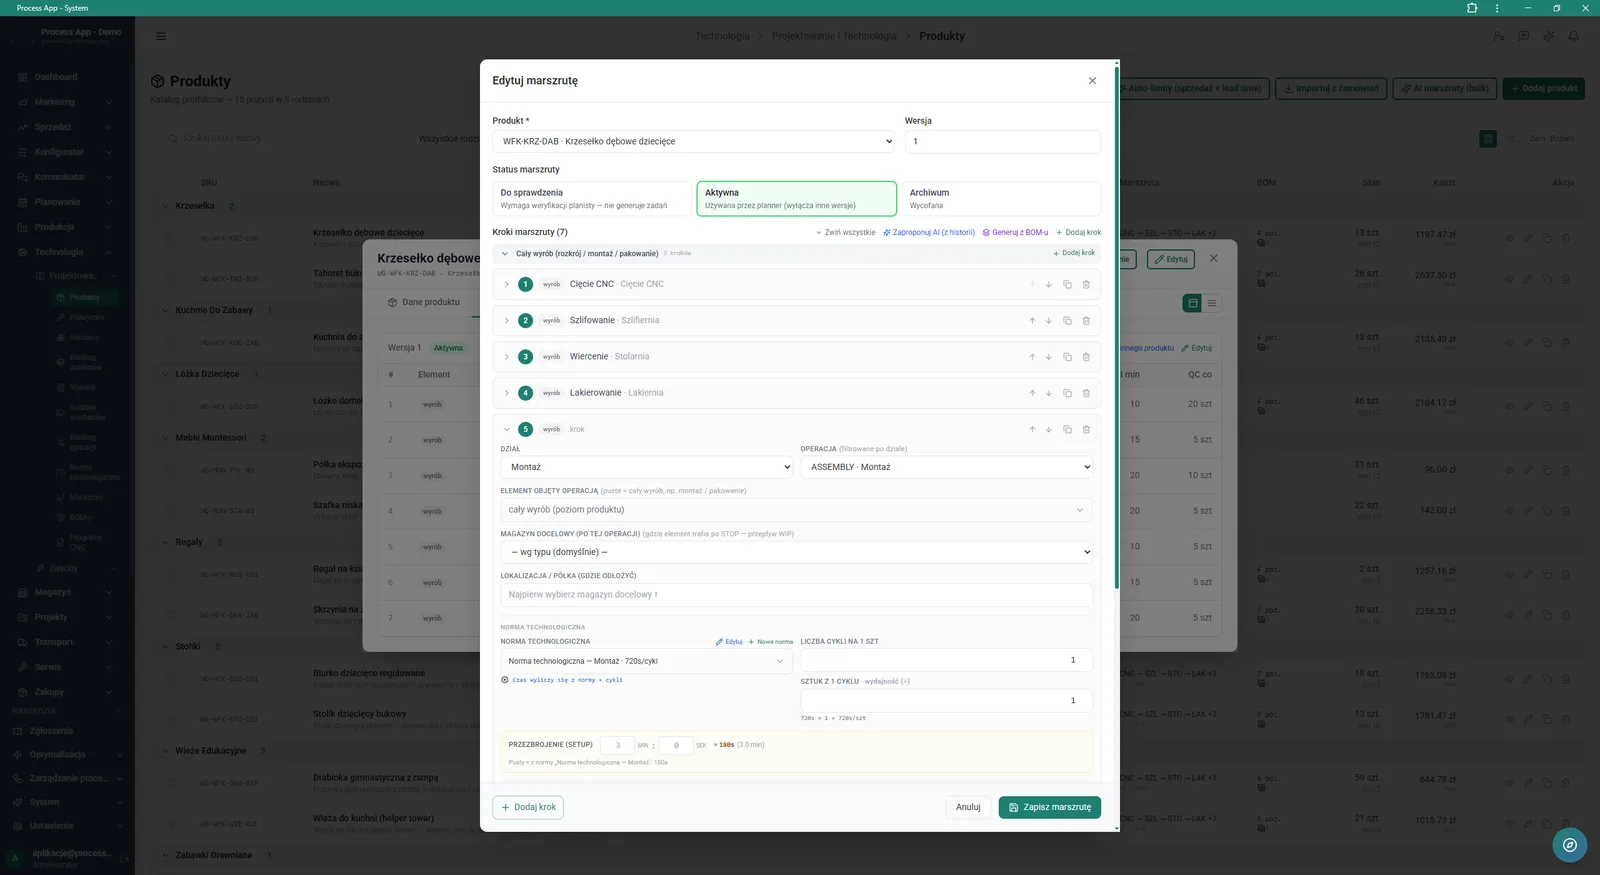Click Anuluj button

tap(968, 807)
